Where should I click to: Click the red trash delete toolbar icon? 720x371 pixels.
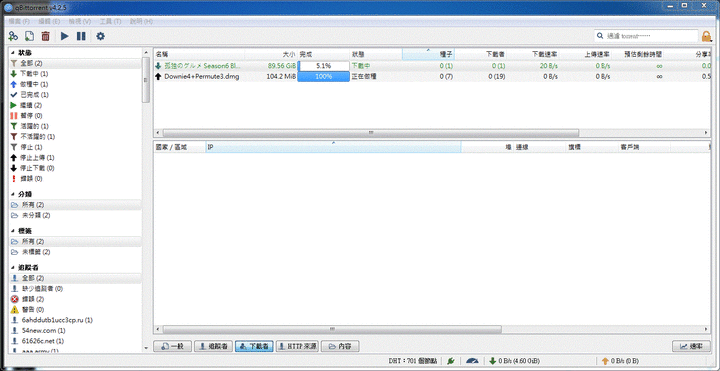click(45, 36)
